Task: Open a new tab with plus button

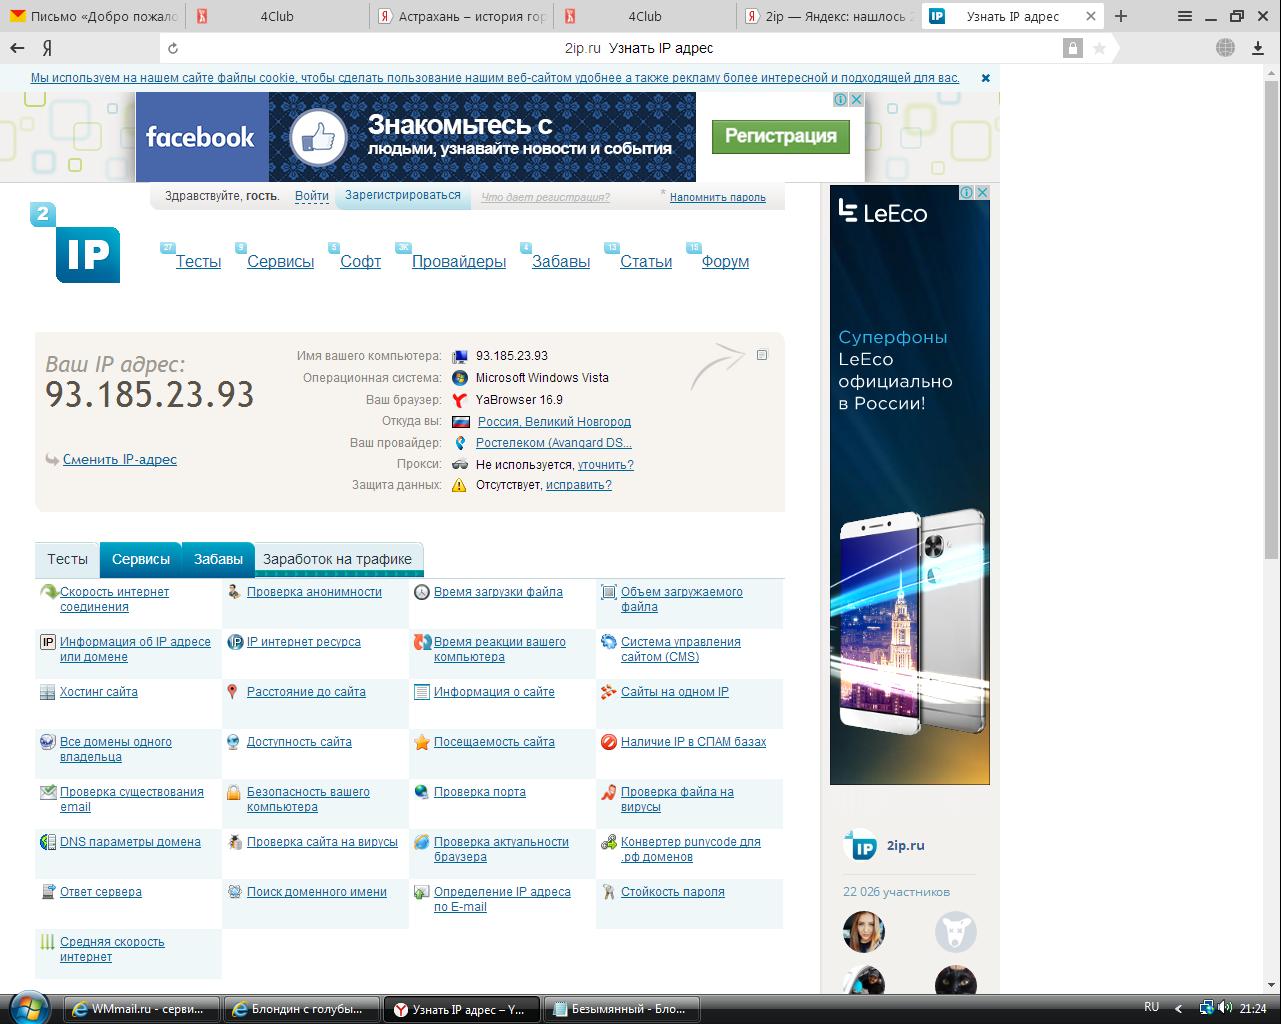Action: pyautogui.click(x=1121, y=16)
